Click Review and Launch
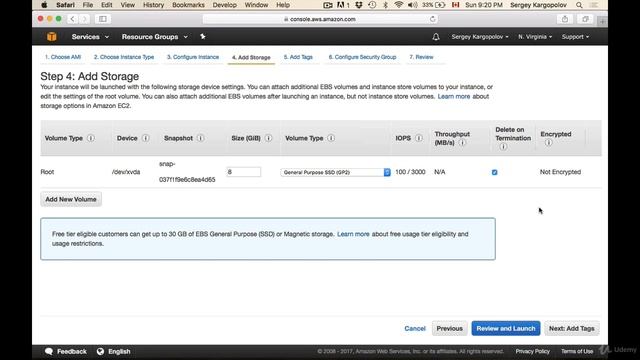 coord(506,329)
